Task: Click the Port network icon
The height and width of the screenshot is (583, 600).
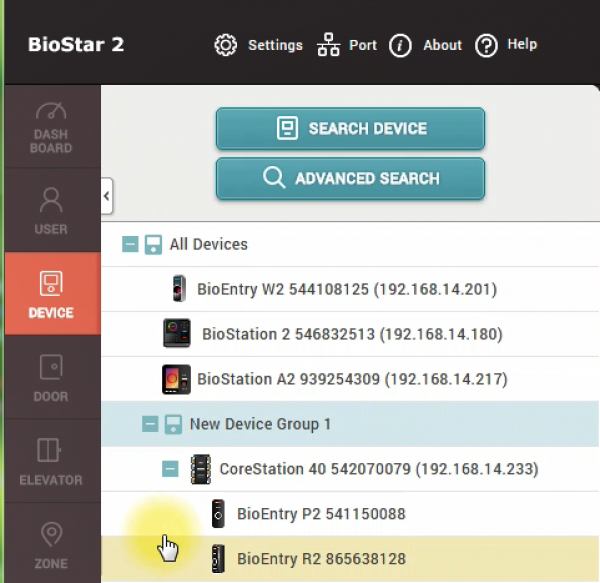Action: point(328,45)
